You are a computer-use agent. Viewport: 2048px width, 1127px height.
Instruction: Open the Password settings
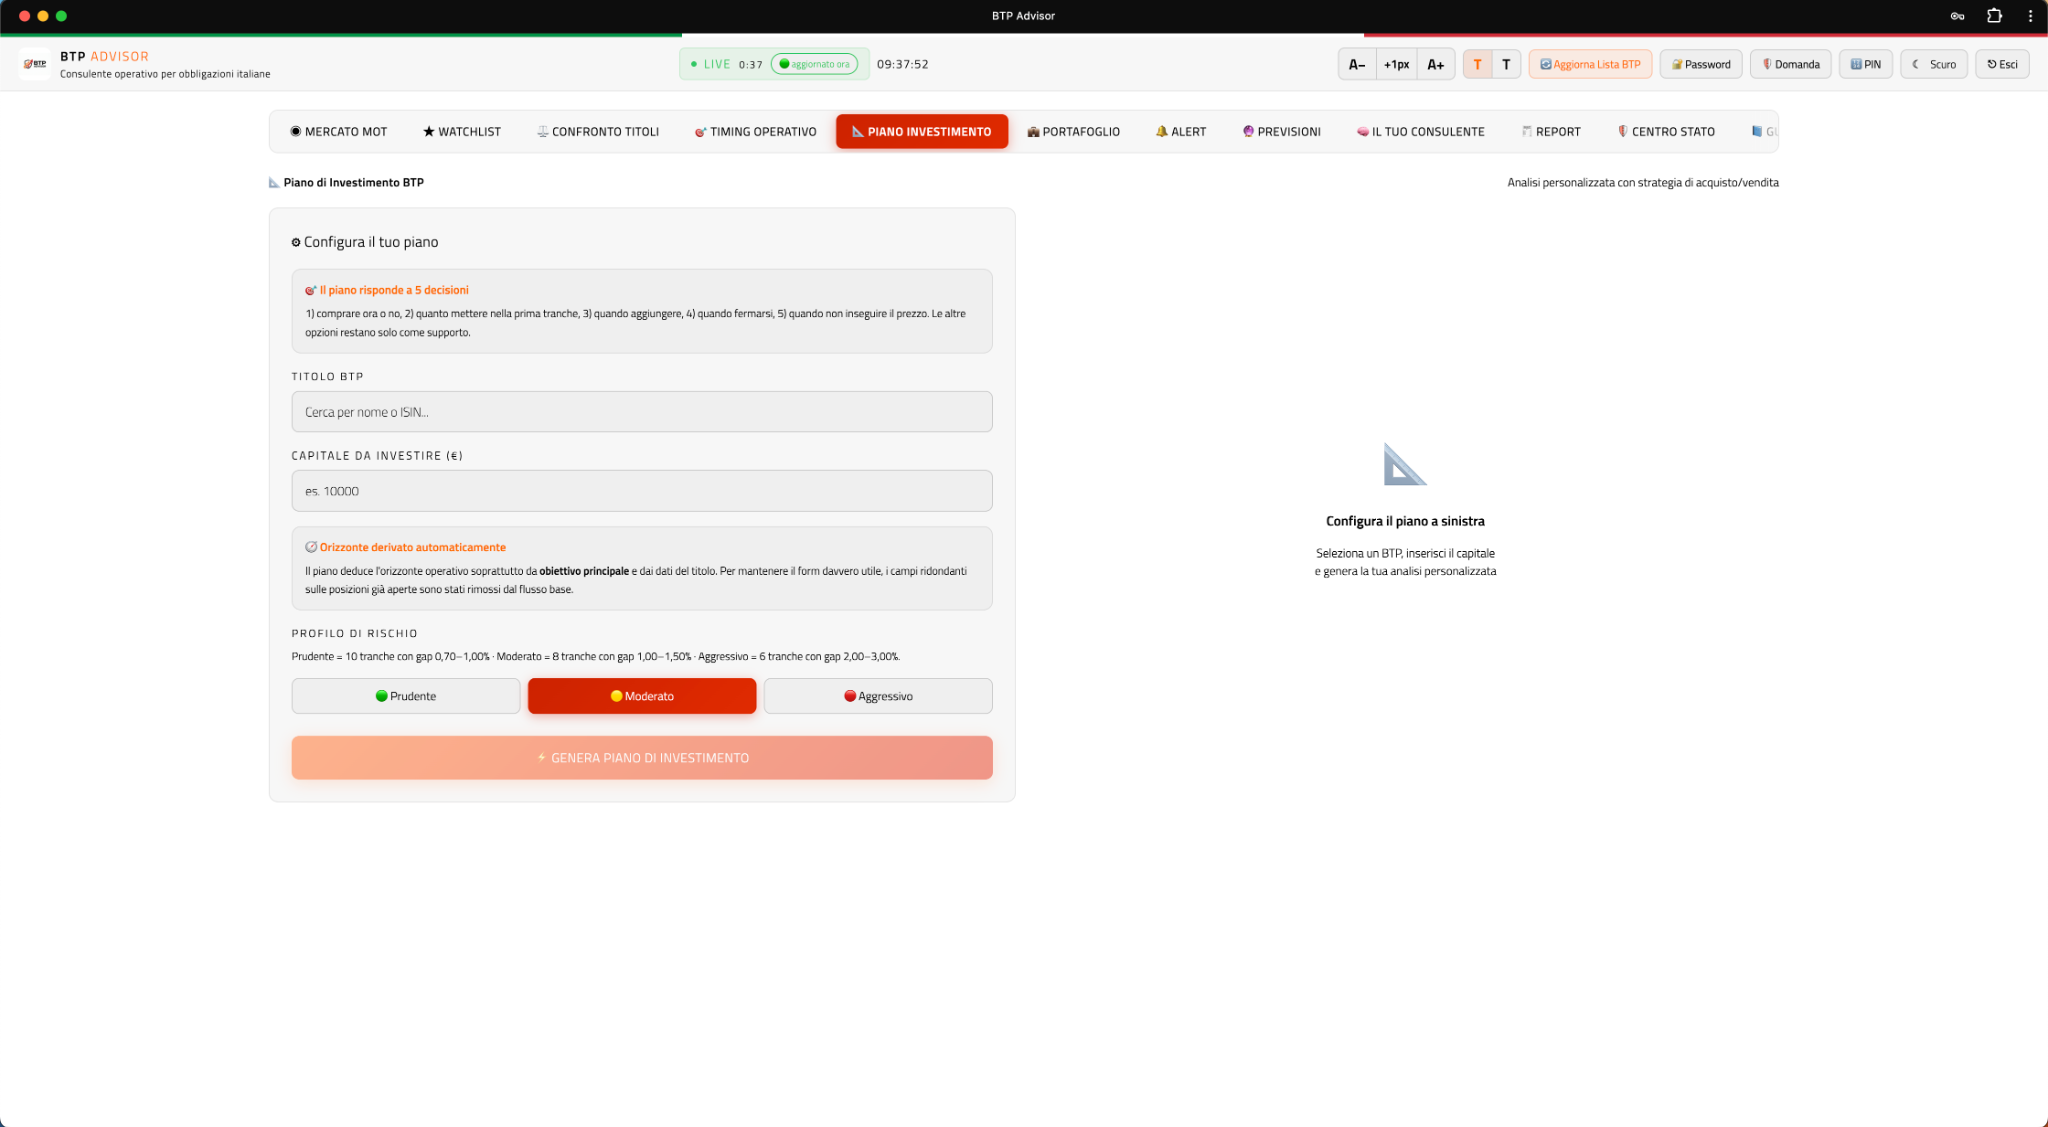point(1701,64)
